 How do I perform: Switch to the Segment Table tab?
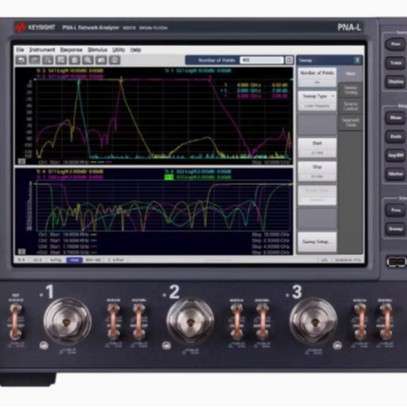coord(350,123)
